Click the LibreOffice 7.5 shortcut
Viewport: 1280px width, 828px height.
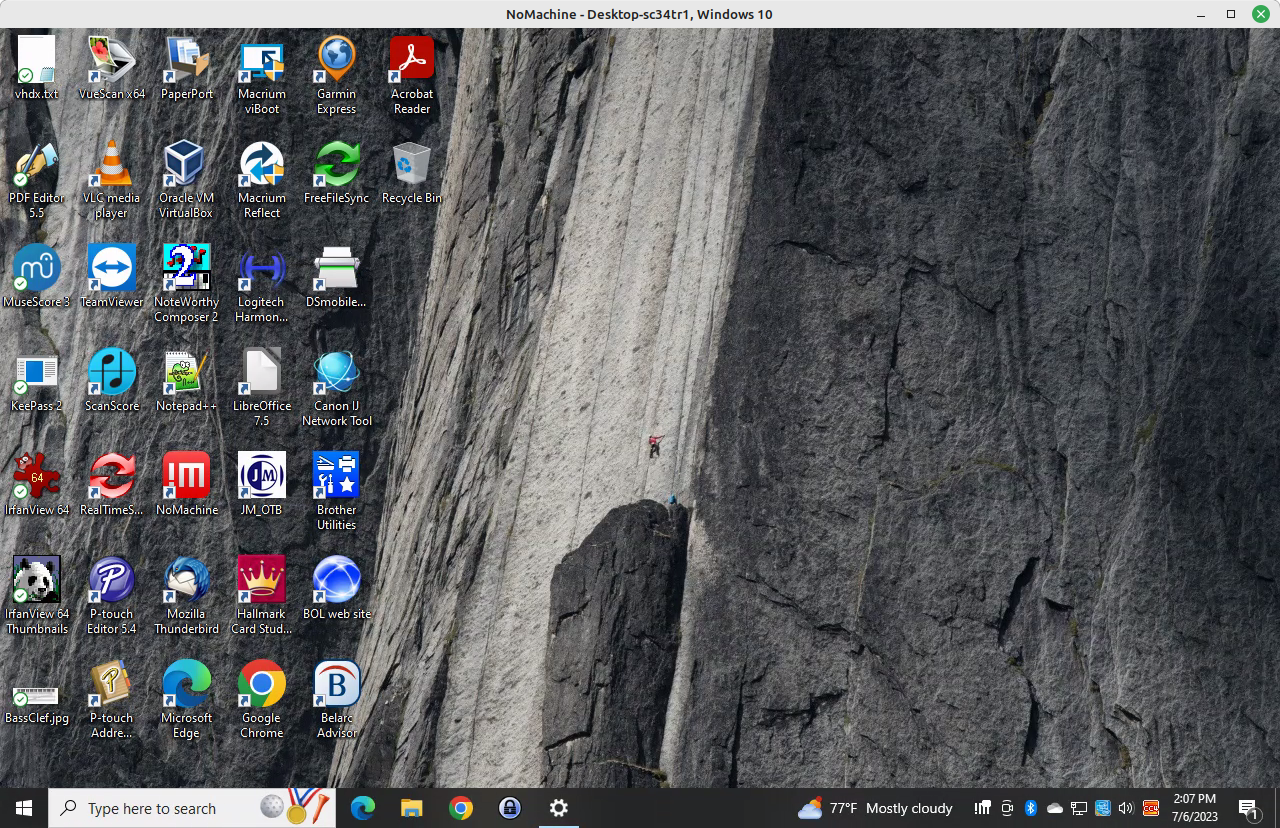pos(262,388)
